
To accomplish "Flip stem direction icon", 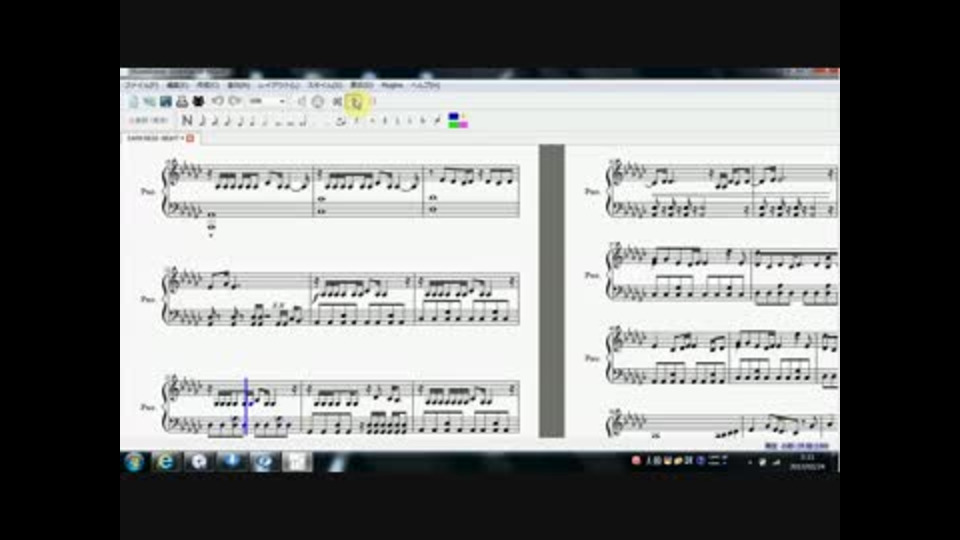I will pos(437,121).
